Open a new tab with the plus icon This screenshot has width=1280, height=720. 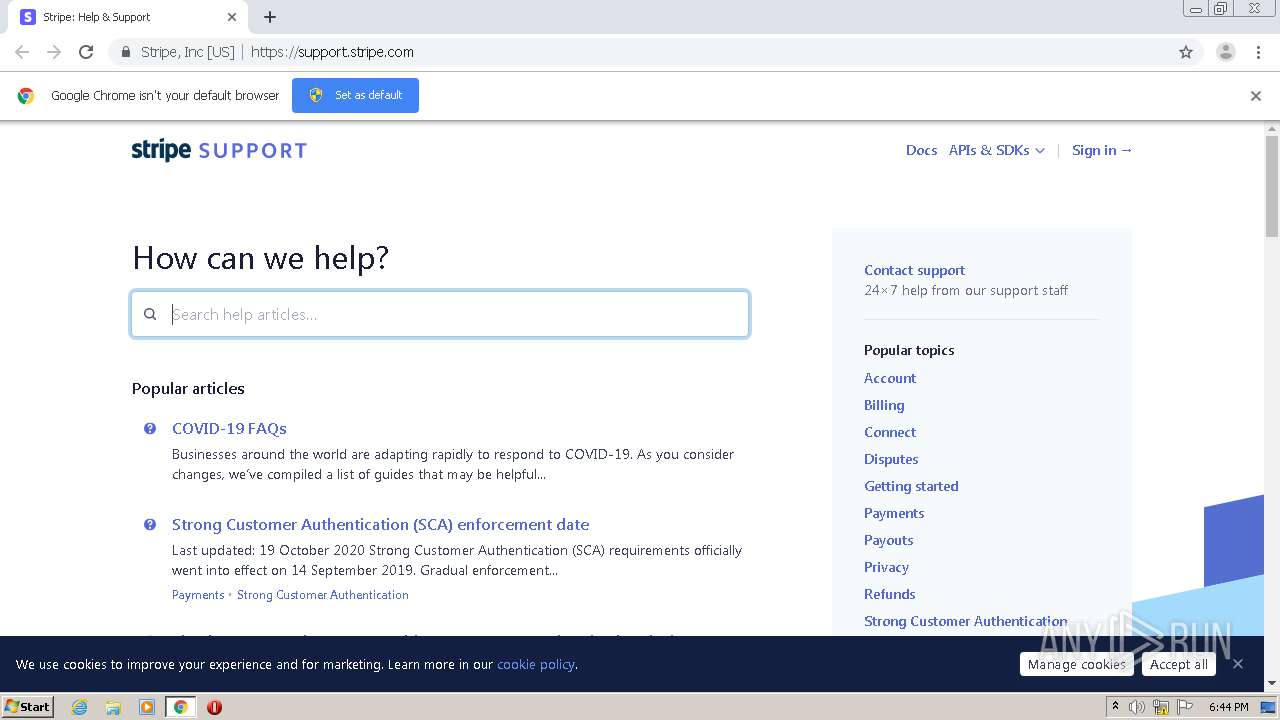coord(270,17)
